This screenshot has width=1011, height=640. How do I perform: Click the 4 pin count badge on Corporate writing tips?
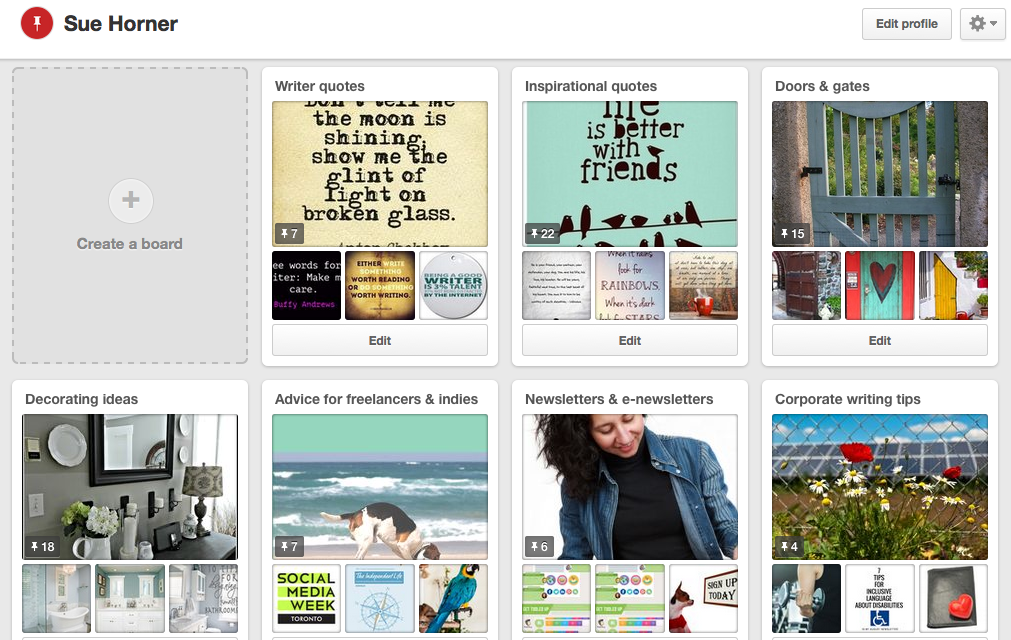point(789,547)
